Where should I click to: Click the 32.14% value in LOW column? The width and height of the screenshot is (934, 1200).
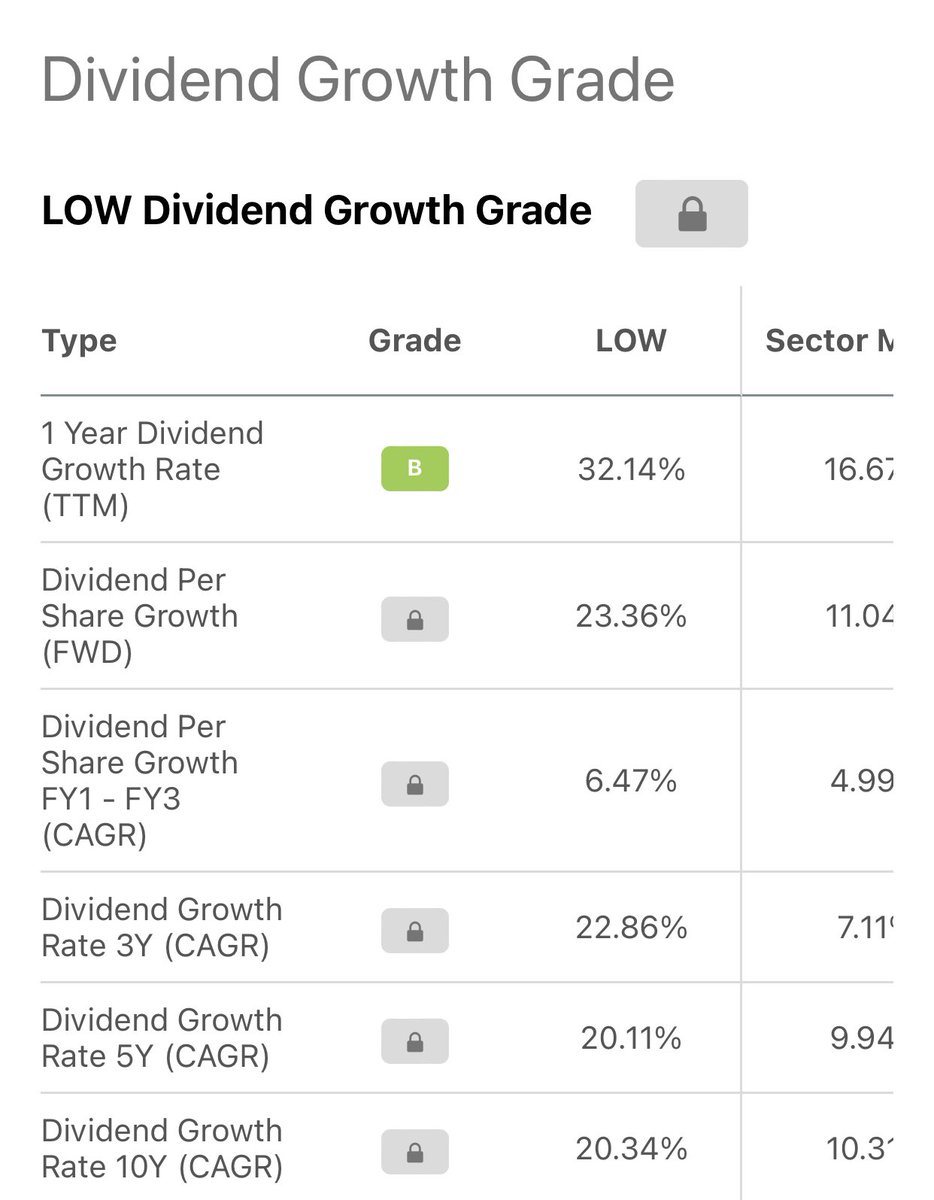pos(631,469)
